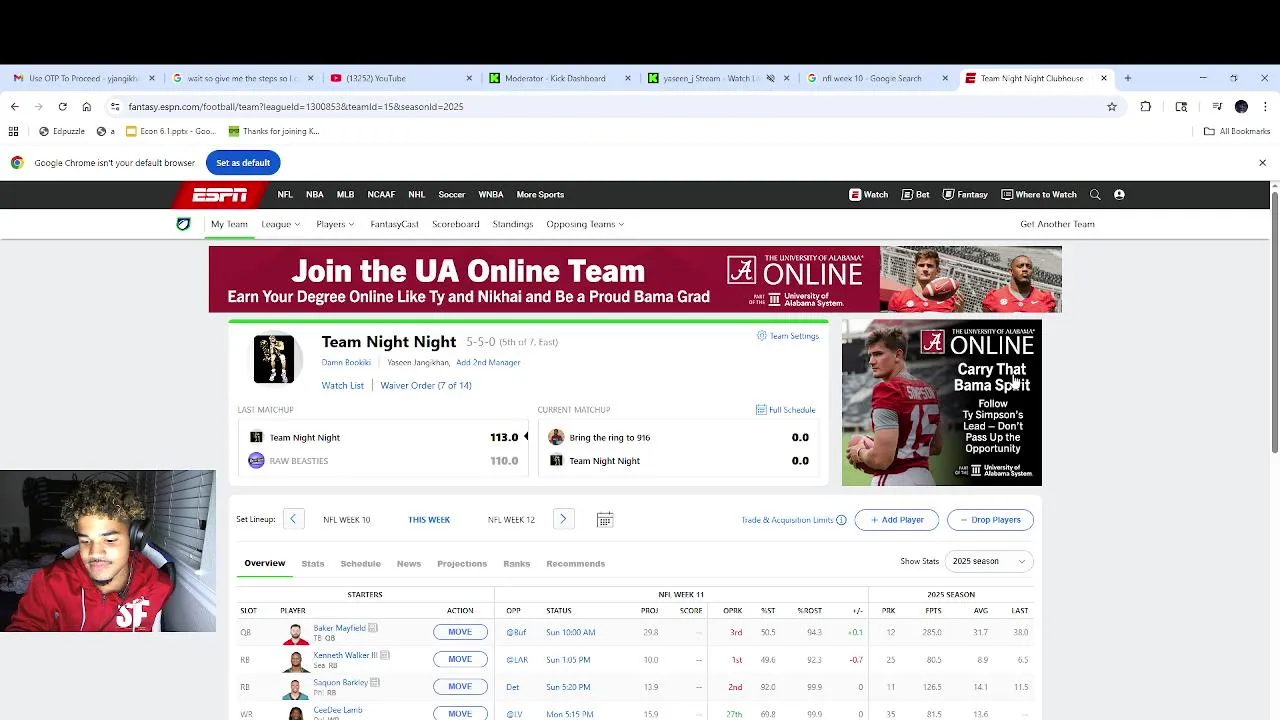Screen dimensions: 1280x720
Task: Open Waiver Order (7 of 14) link
Action: click(426, 385)
